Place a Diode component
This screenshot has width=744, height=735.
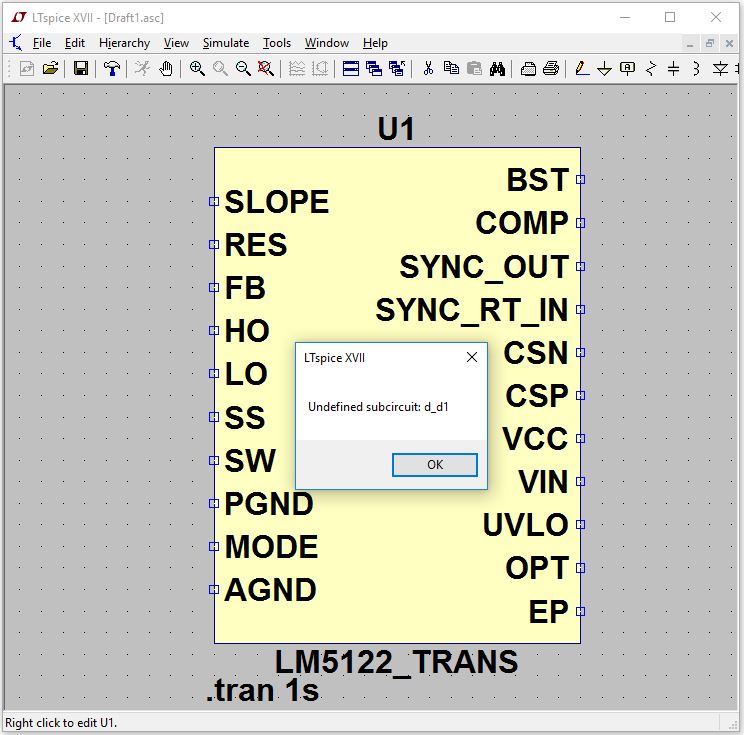click(x=720, y=69)
